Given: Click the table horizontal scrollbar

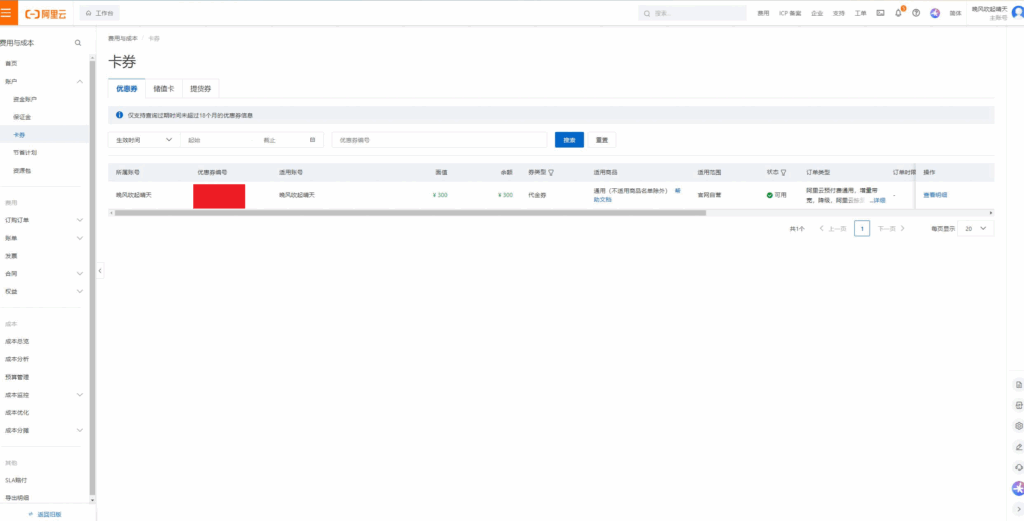Looking at the screenshot, I should [x=410, y=213].
